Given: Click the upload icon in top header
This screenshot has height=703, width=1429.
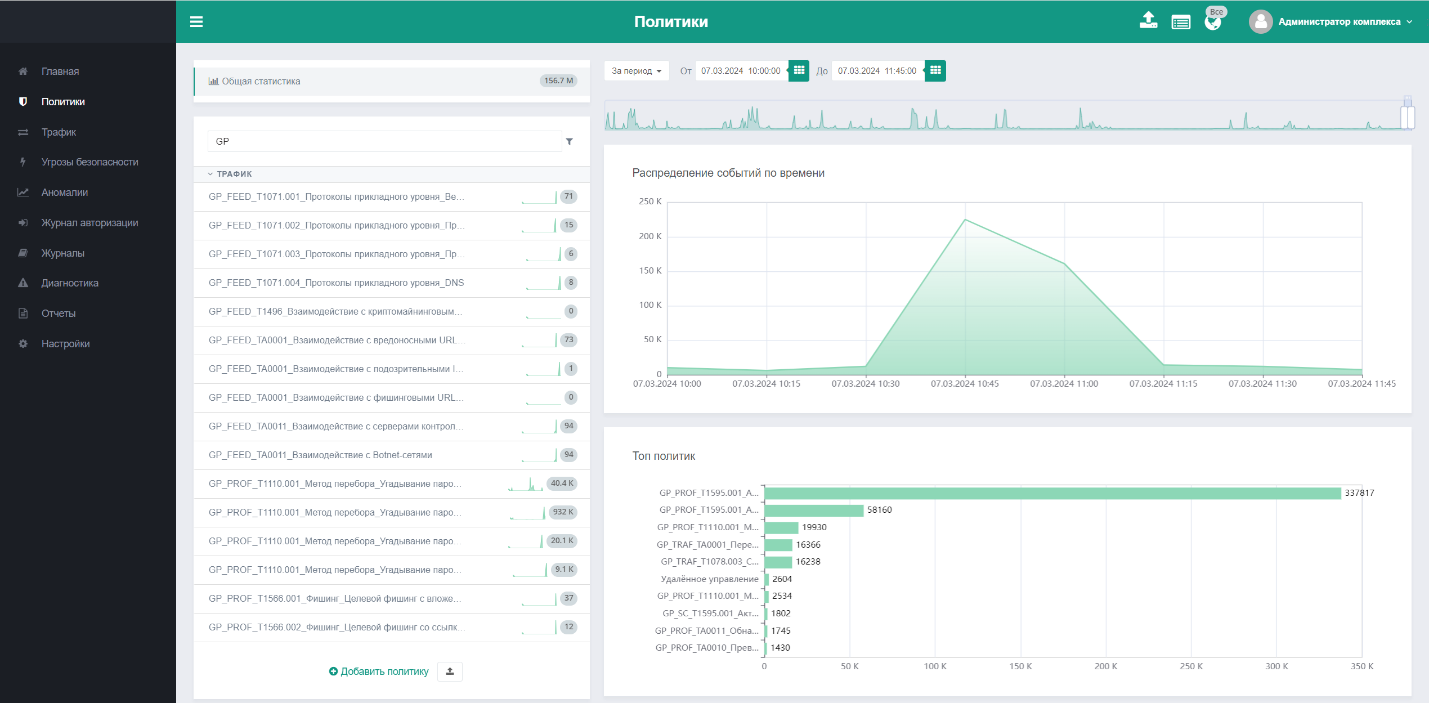Looking at the screenshot, I should [x=1148, y=21].
